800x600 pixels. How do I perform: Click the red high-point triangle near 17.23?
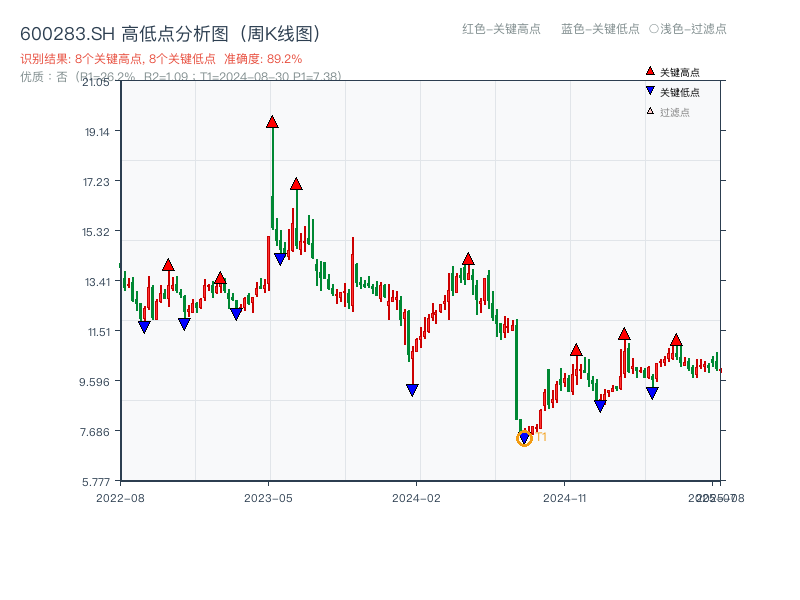[296, 184]
